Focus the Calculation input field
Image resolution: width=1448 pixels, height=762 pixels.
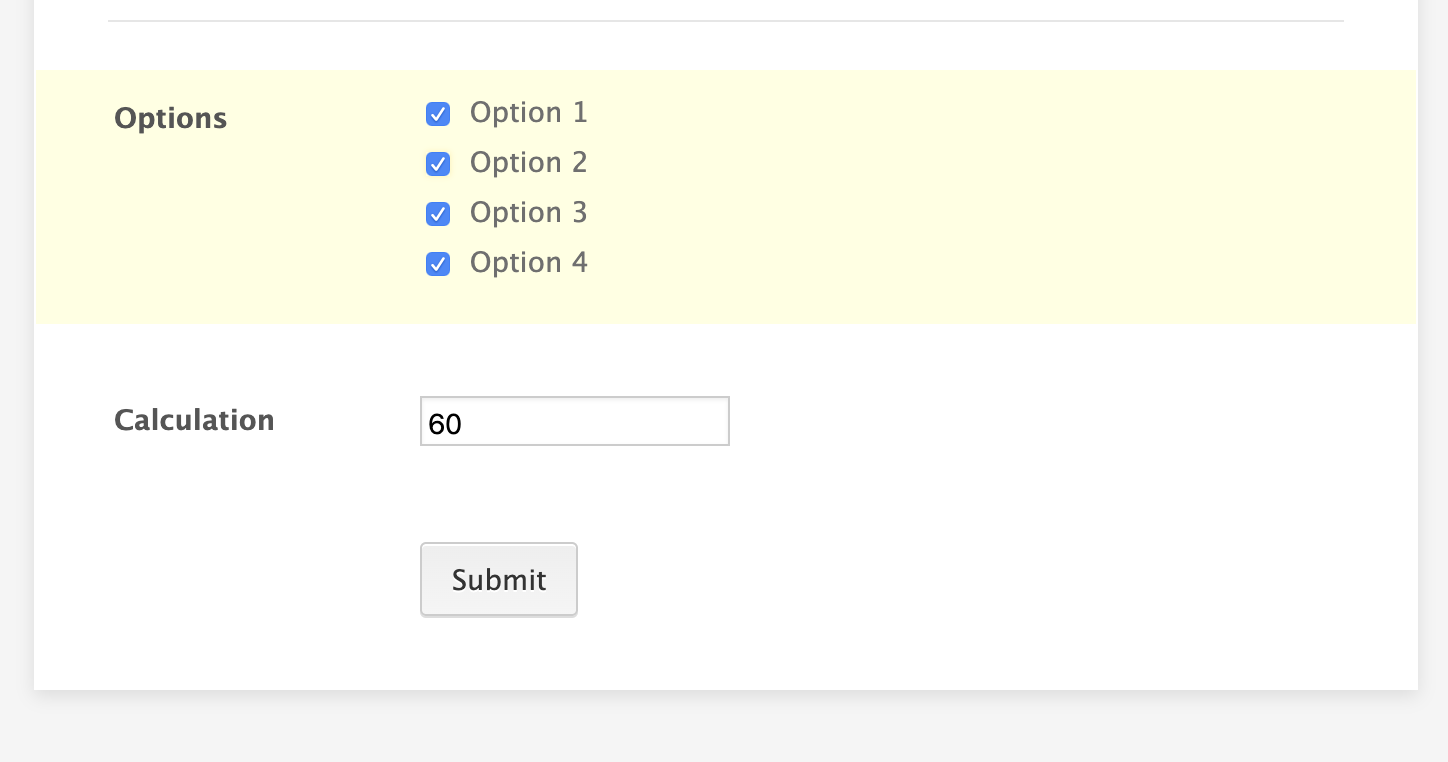coord(575,421)
